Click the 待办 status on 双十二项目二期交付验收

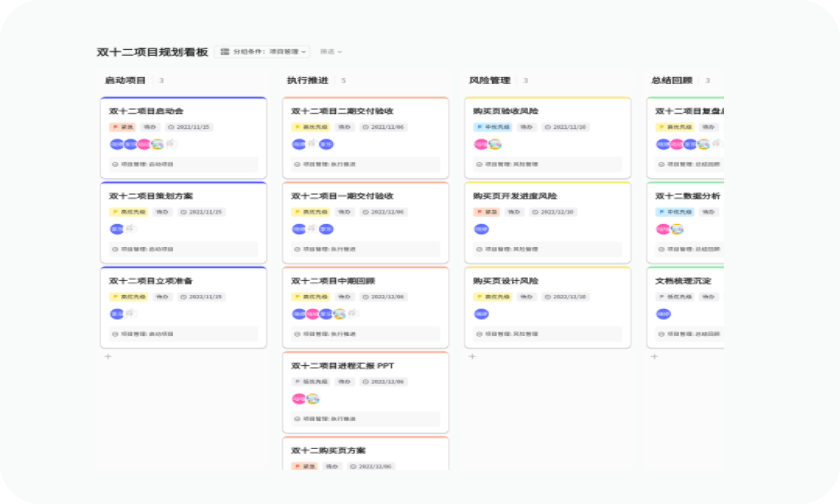point(344,127)
